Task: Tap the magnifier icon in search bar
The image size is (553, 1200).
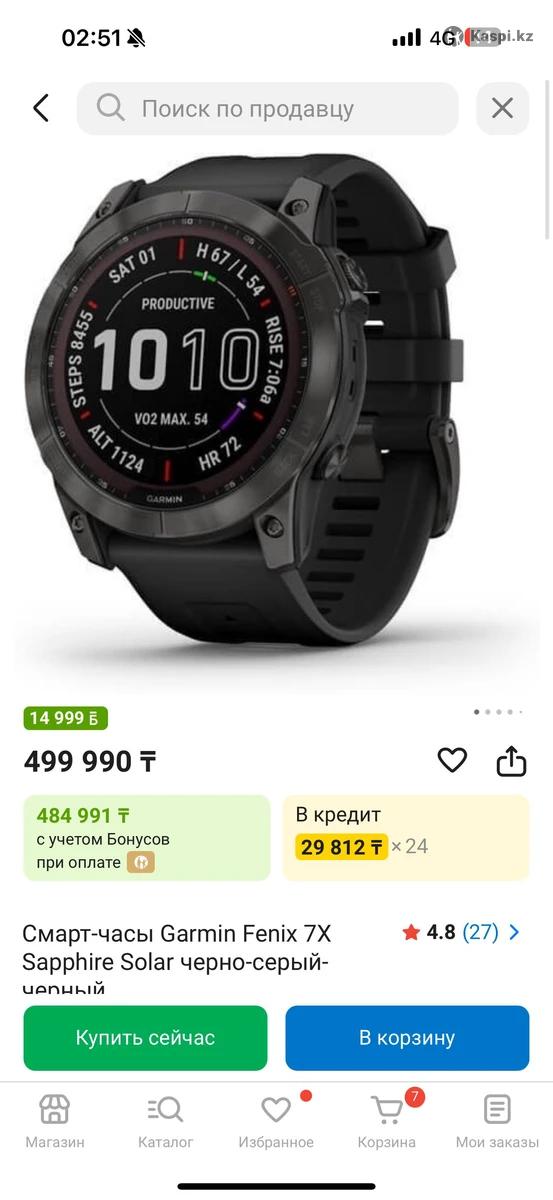Action: [111, 108]
